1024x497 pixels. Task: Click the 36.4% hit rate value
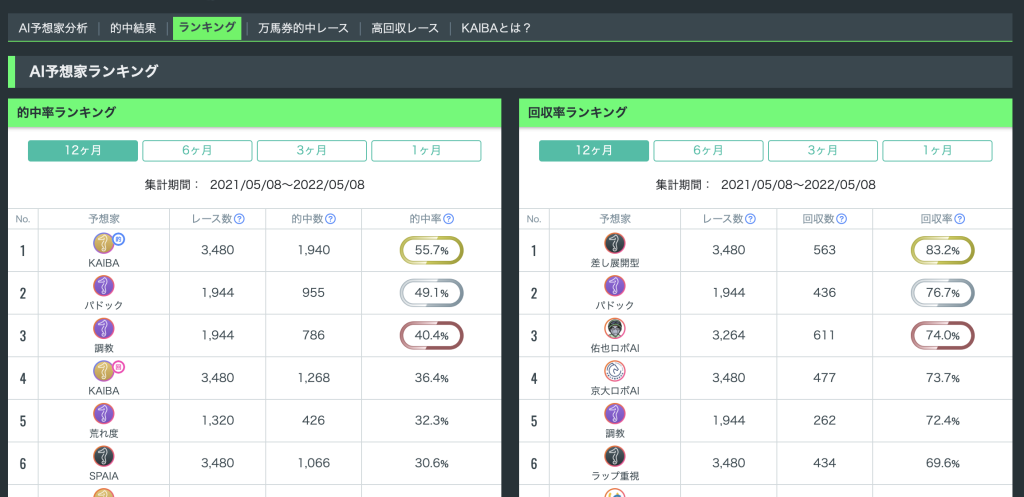point(432,378)
